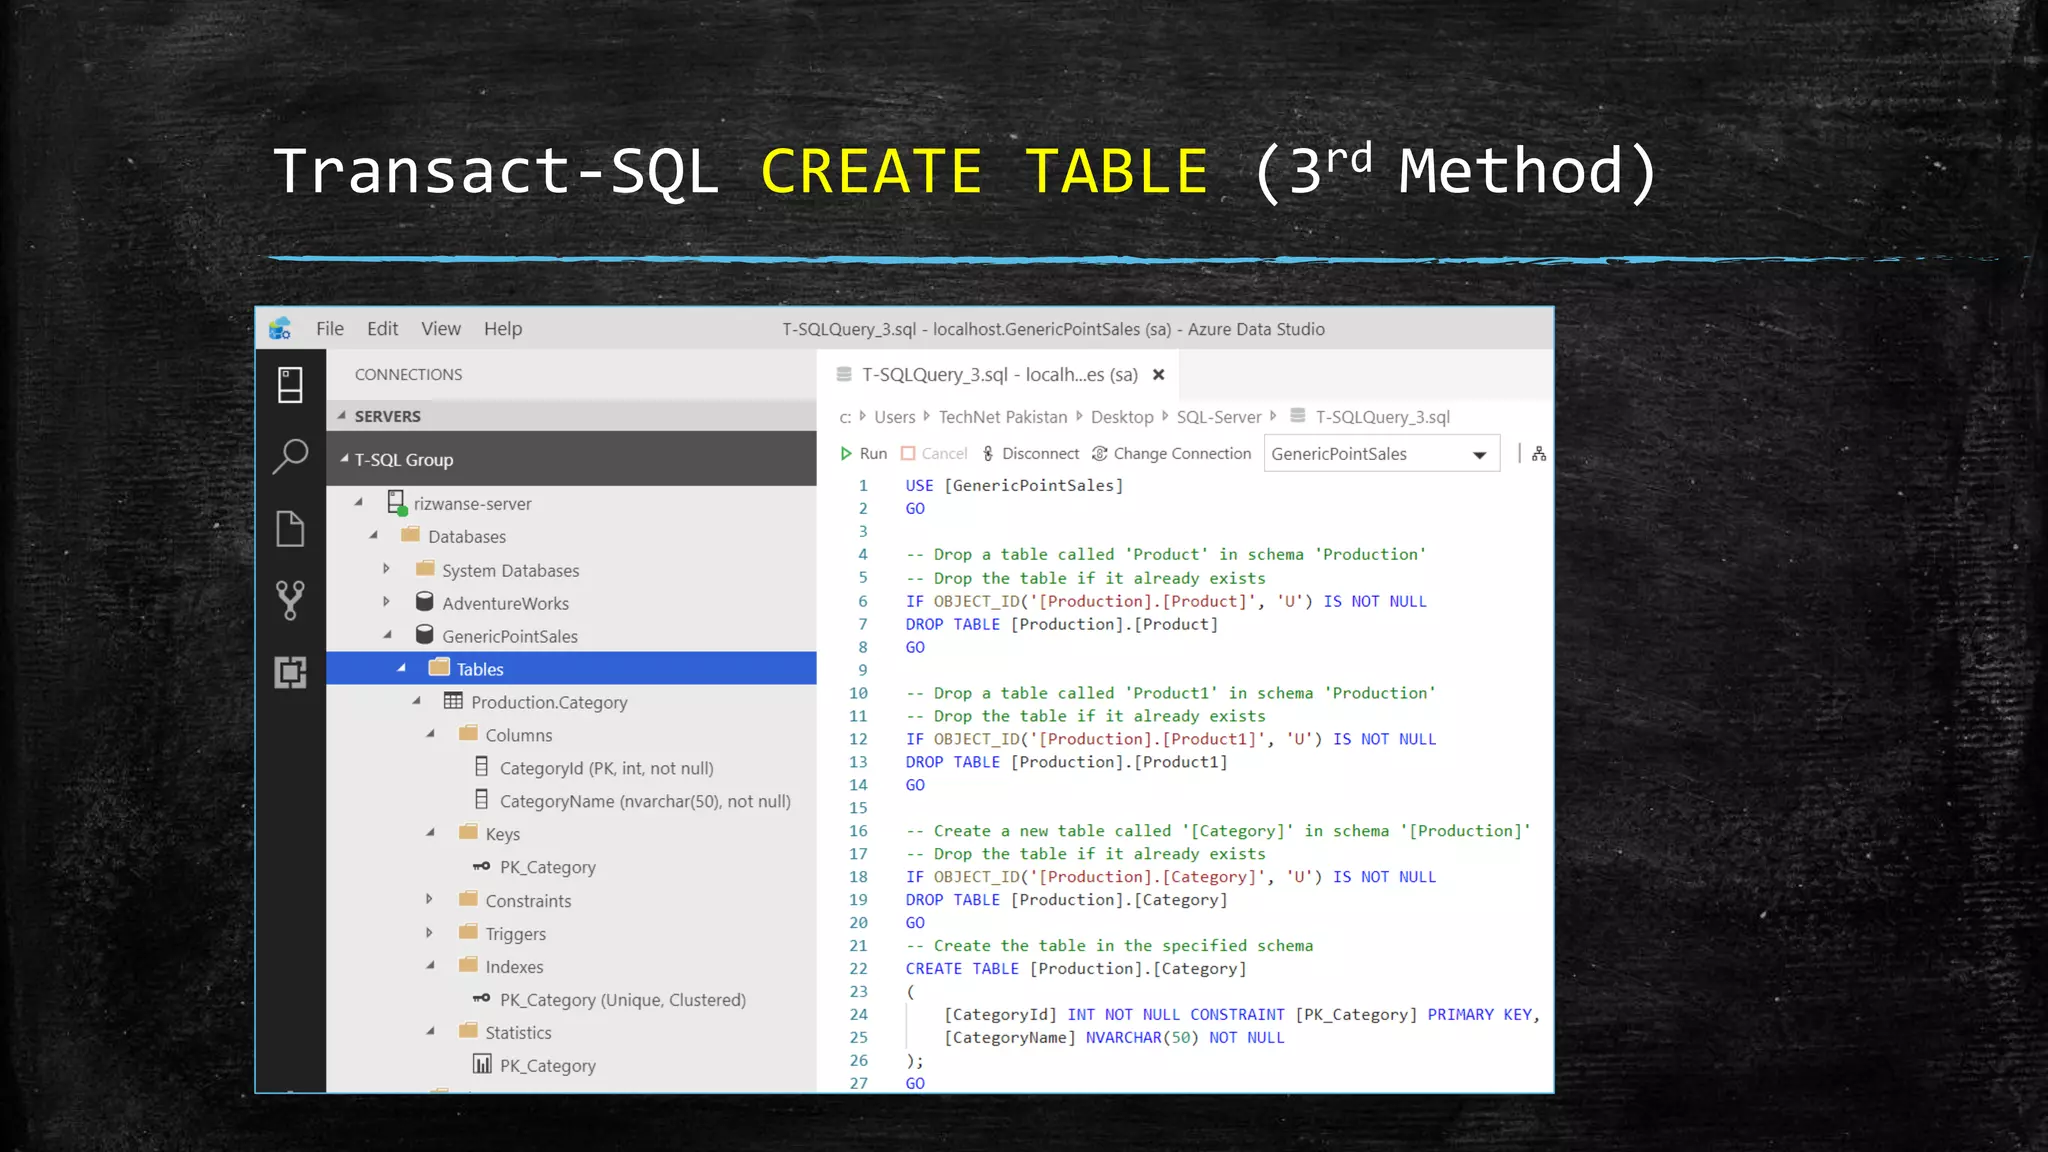Click the PK_Category key icon under Keys
Screen dimensions: 2048x1152
pos(481,866)
